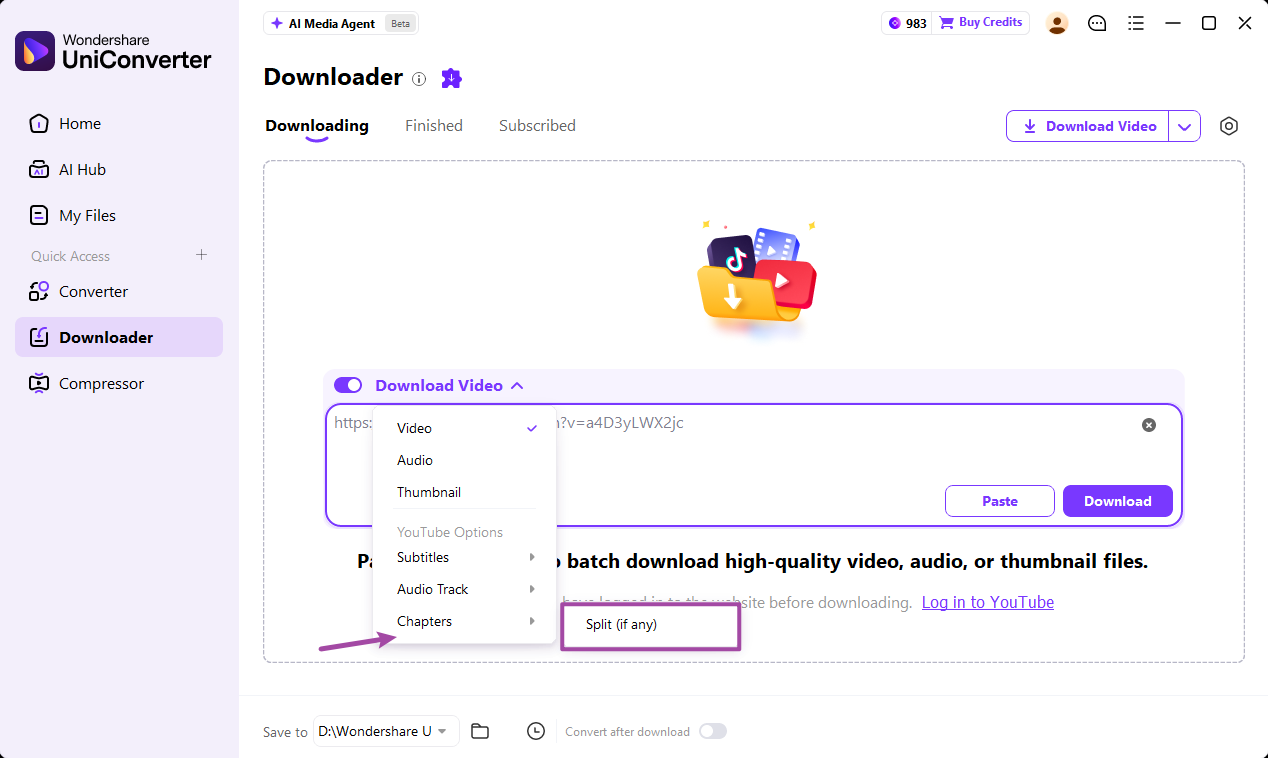This screenshot has width=1268, height=758.
Task: Open the output folder icon
Action: tap(480, 731)
